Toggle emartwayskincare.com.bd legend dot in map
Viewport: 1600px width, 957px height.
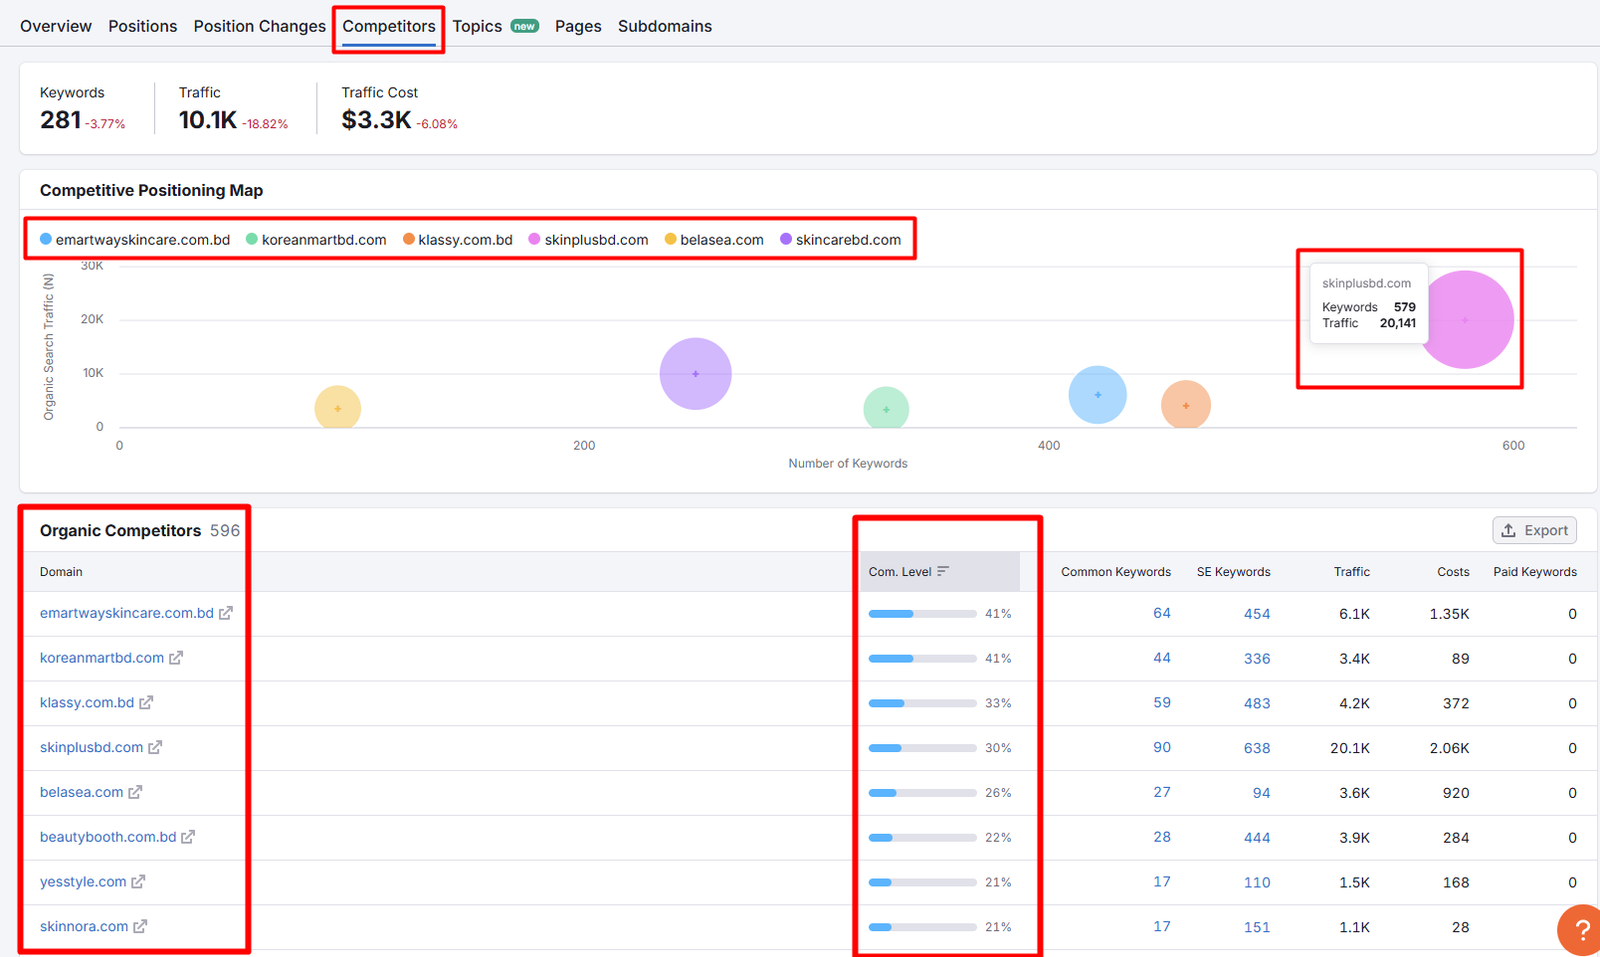pyautogui.click(x=46, y=239)
